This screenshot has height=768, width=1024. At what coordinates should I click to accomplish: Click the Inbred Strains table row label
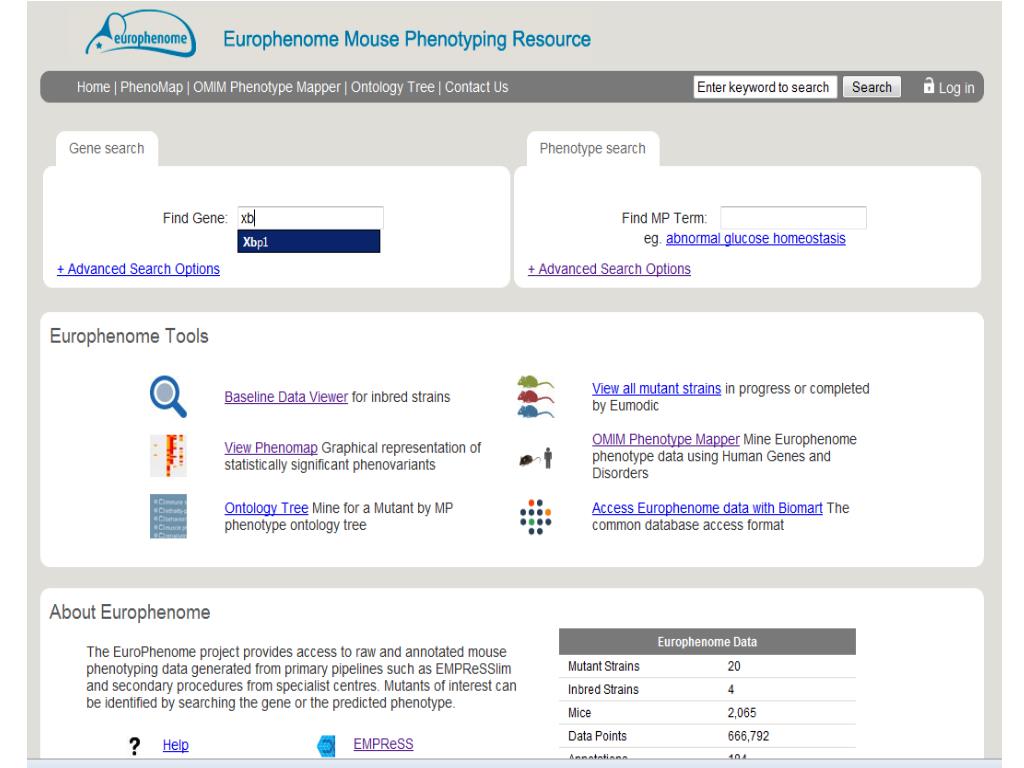[603, 690]
